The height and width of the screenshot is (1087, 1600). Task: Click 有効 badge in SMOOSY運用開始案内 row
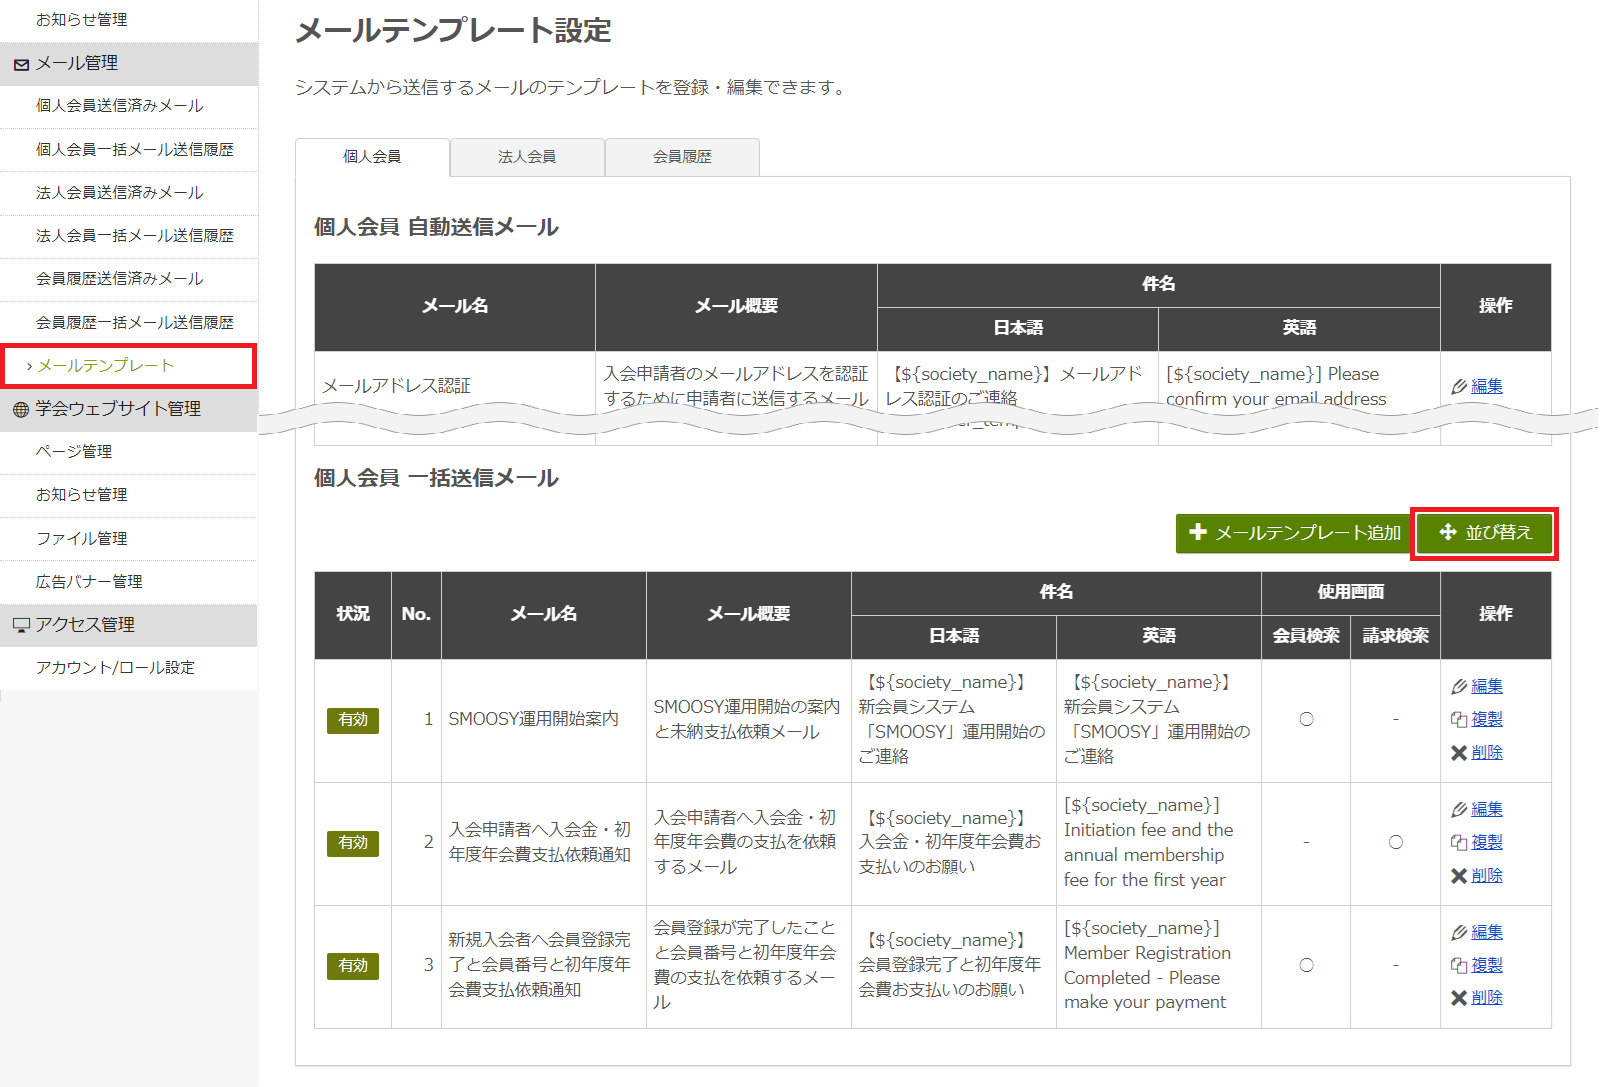click(353, 720)
